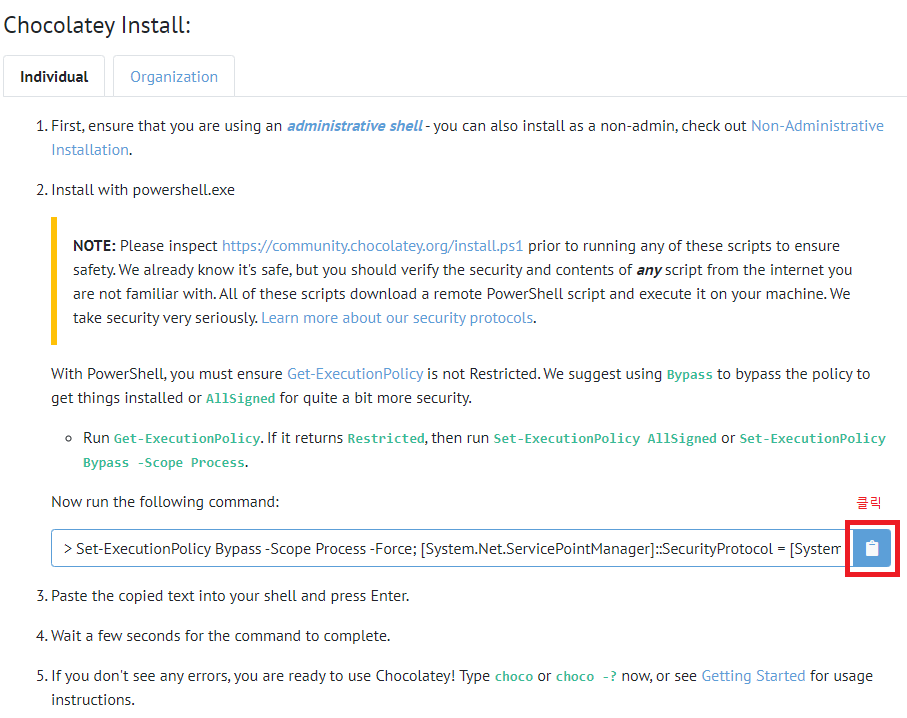Select 'Now run the following command:' text
Screen dimensions: 907x718
point(165,502)
